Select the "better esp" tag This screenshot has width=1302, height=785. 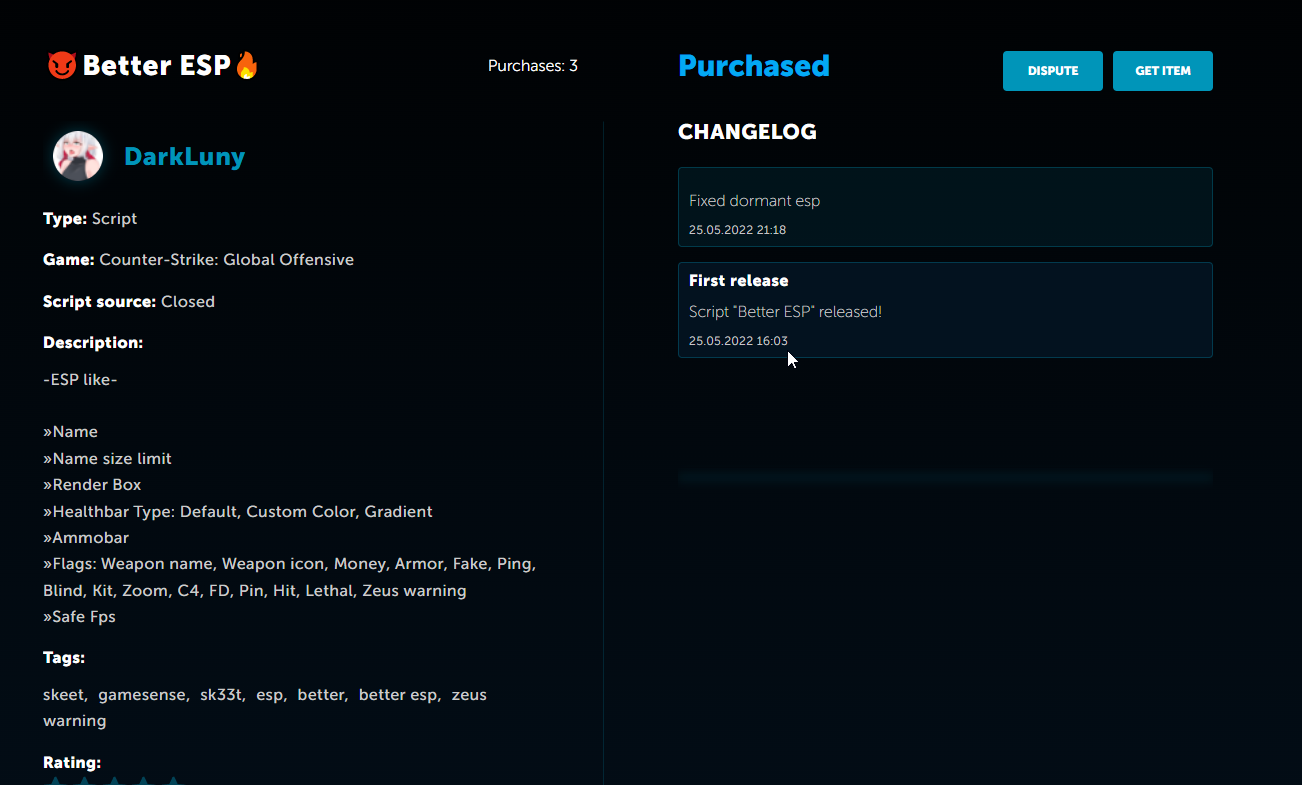click(x=399, y=695)
